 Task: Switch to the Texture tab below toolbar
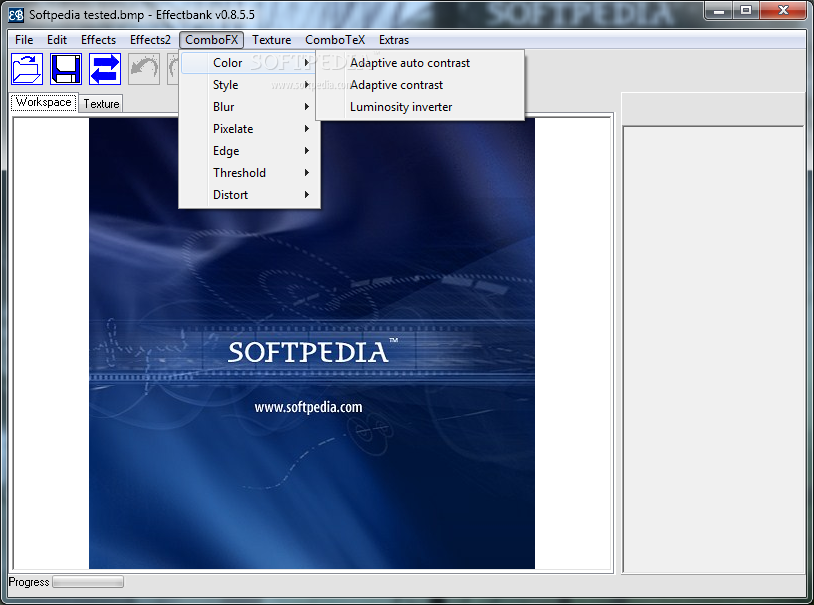coord(101,104)
